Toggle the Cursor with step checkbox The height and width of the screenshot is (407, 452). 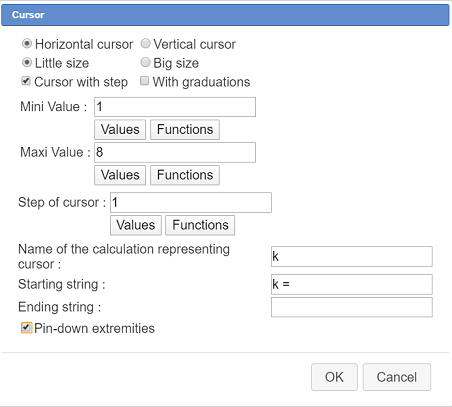(x=26, y=81)
